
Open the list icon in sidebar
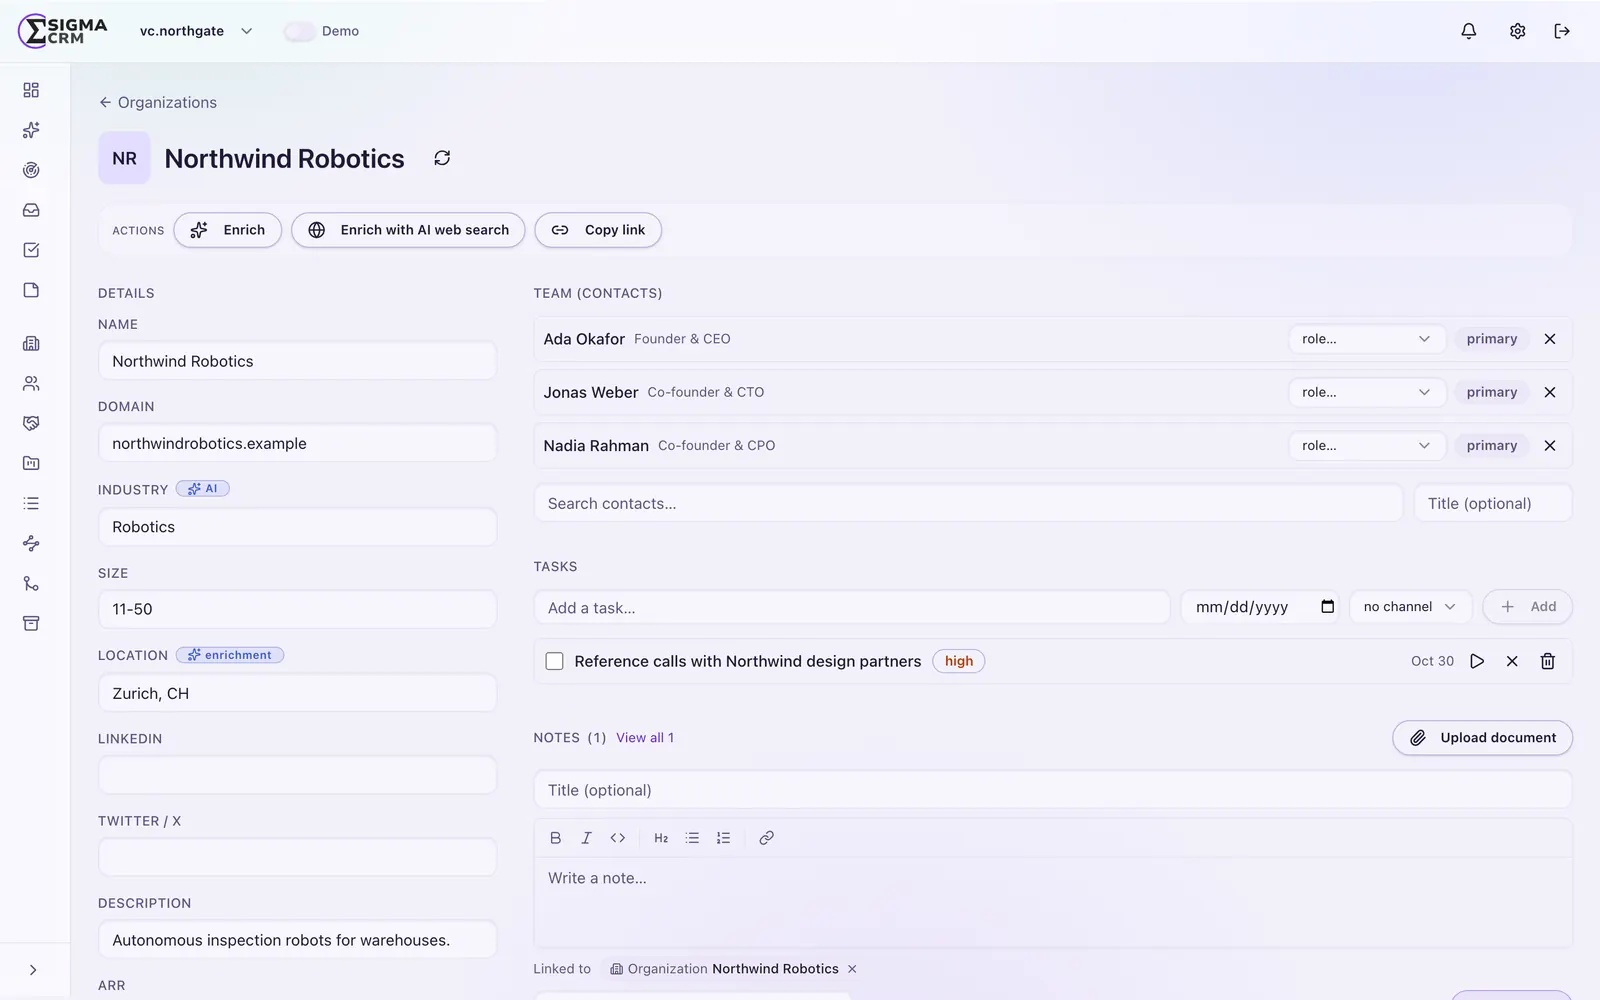[31, 503]
